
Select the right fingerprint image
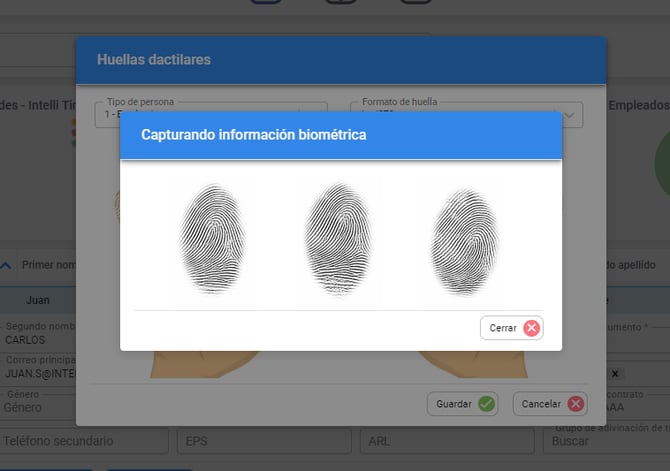point(464,238)
